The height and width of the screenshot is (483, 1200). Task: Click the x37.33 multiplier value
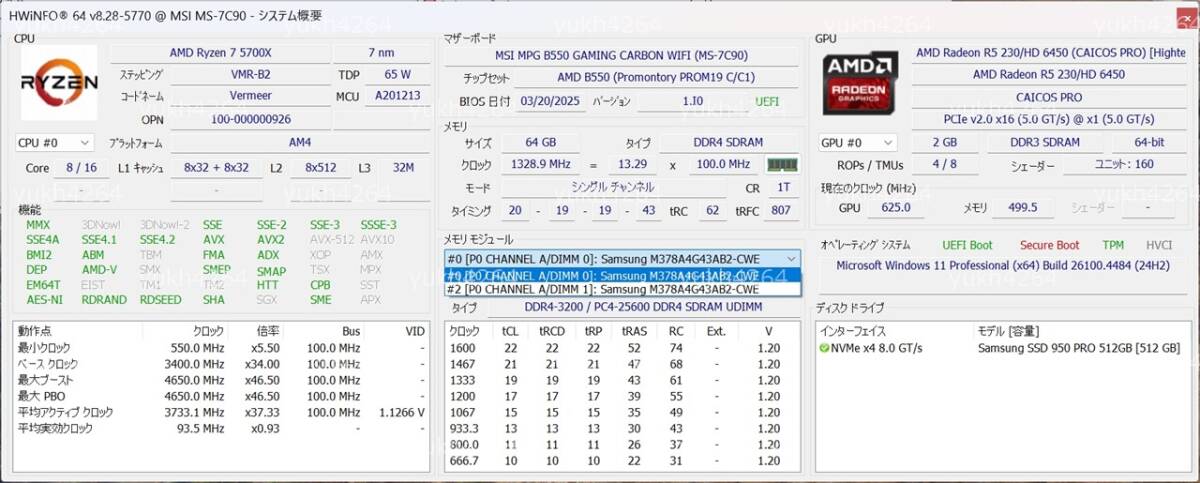(x=262, y=412)
